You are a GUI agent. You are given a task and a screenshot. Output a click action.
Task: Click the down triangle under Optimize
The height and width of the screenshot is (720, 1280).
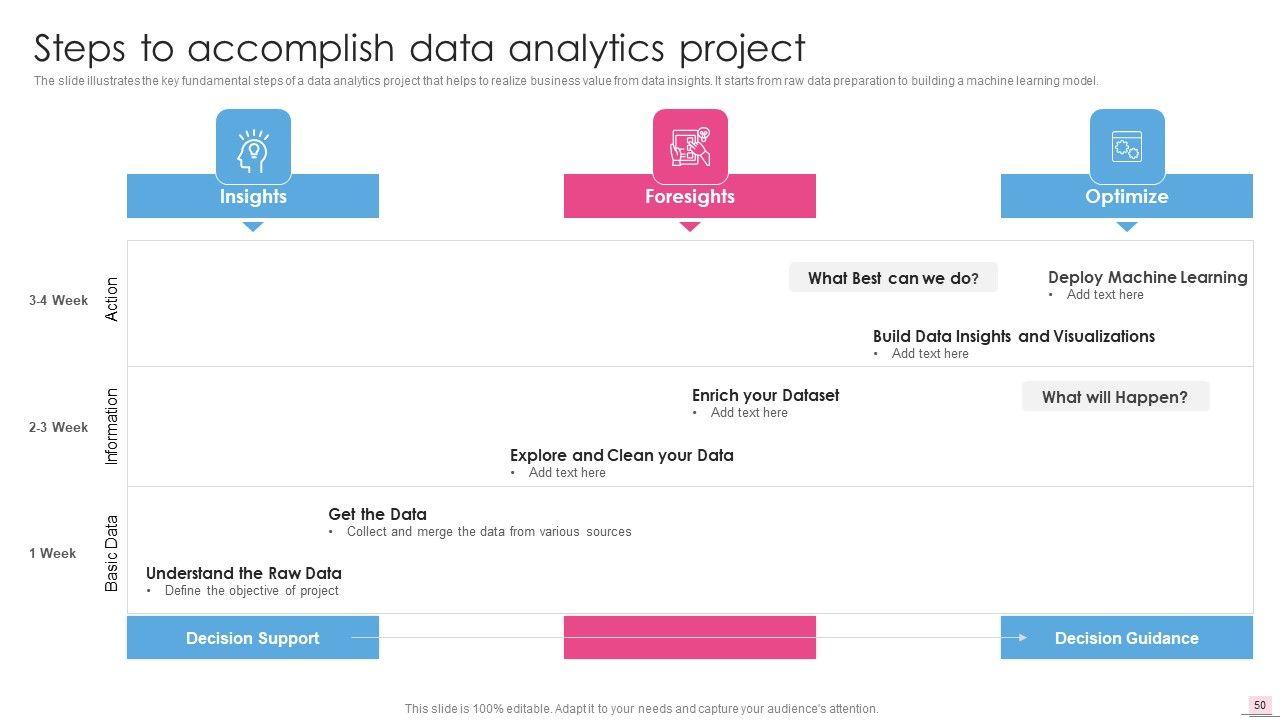(x=1127, y=227)
